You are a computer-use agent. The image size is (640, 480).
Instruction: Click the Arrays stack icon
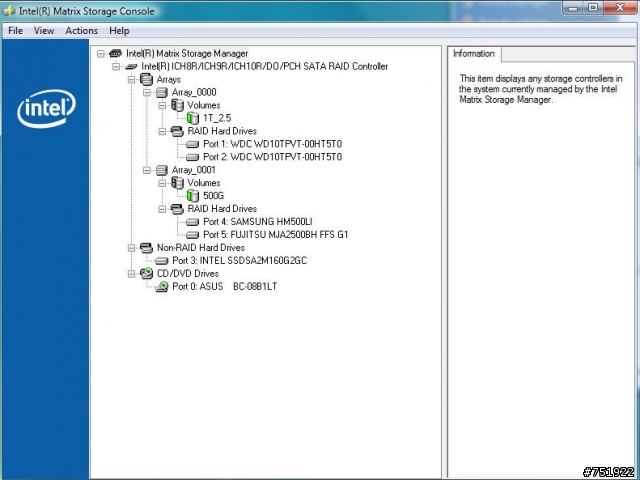point(146,79)
